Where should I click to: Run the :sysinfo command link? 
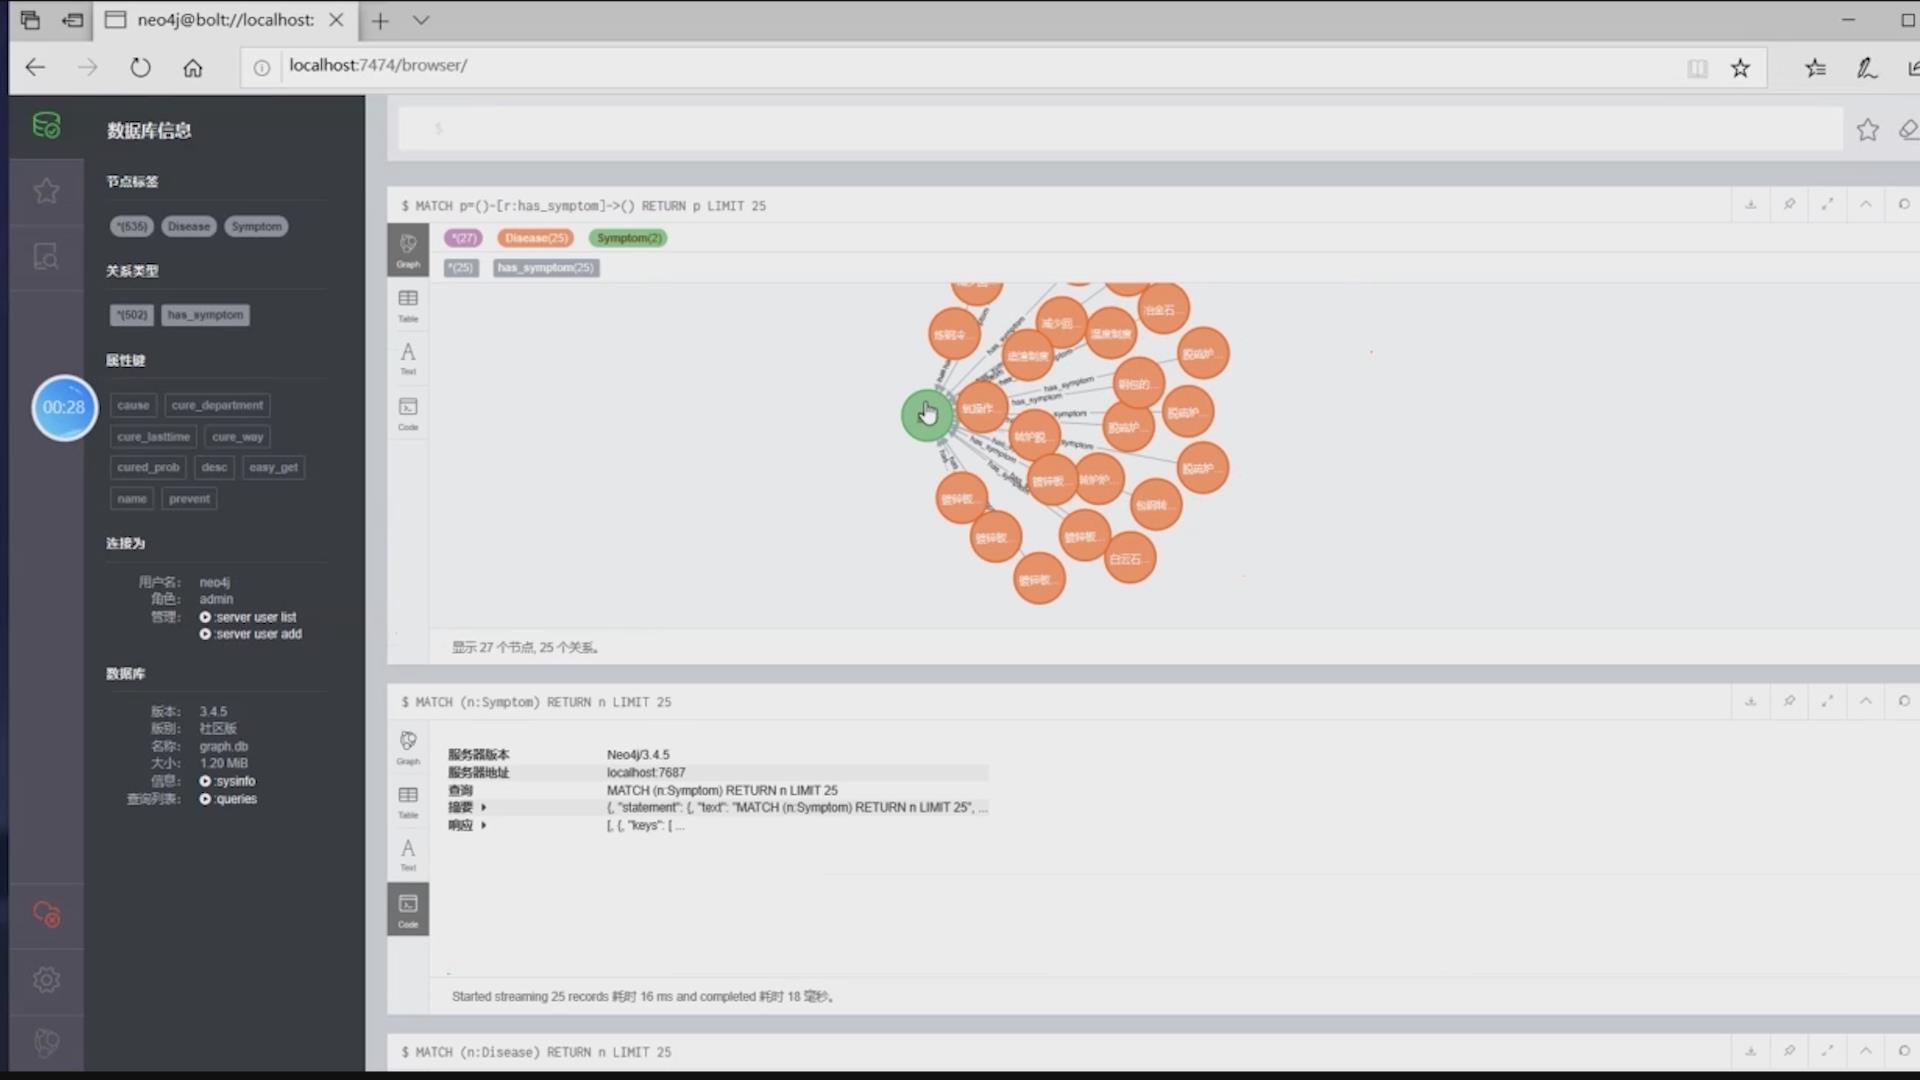pyautogui.click(x=234, y=781)
